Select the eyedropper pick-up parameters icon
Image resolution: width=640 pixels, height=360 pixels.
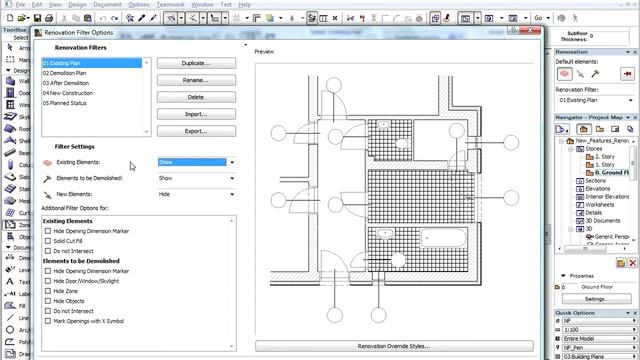tap(141, 18)
